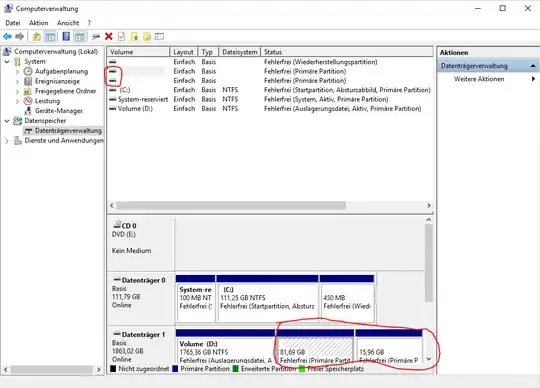
Task: Click the tree pane scroll right arrow
Action: pyautogui.click(x=99, y=370)
